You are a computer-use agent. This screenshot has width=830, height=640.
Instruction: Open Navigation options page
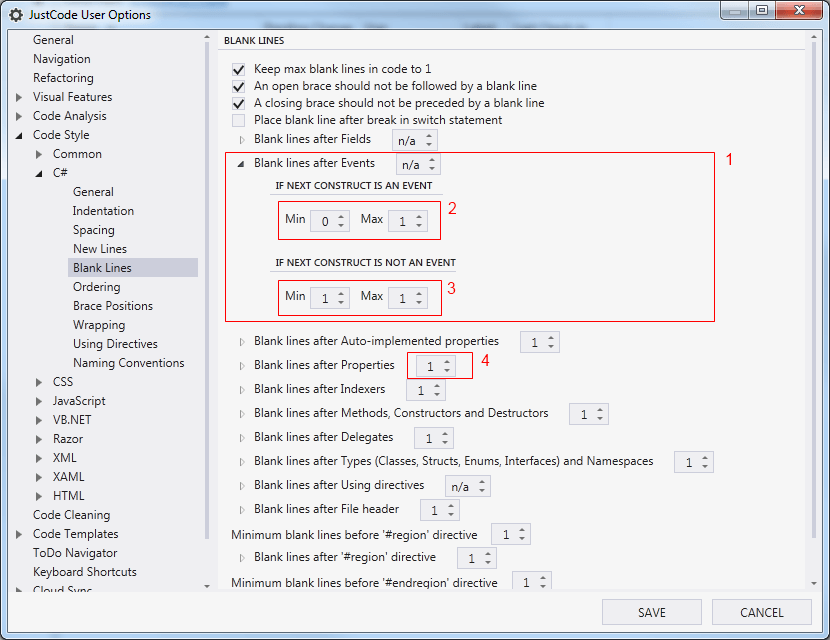coord(61,59)
